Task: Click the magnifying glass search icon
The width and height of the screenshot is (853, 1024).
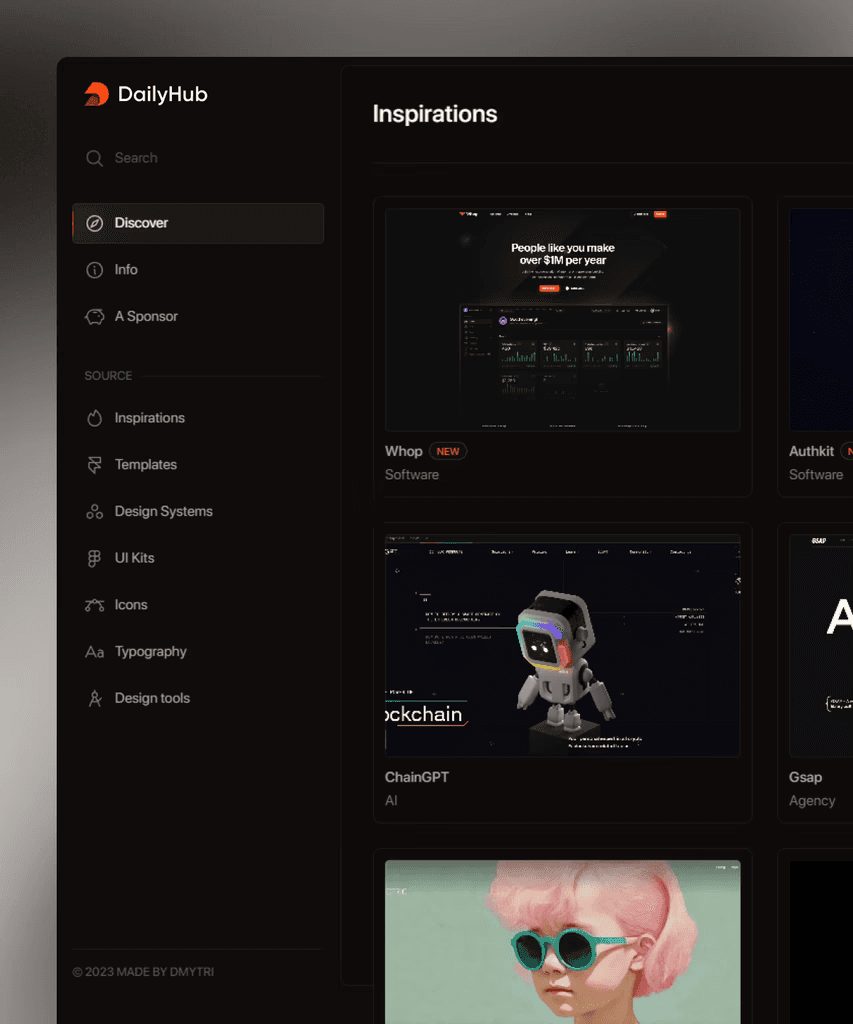Action: (x=95, y=158)
